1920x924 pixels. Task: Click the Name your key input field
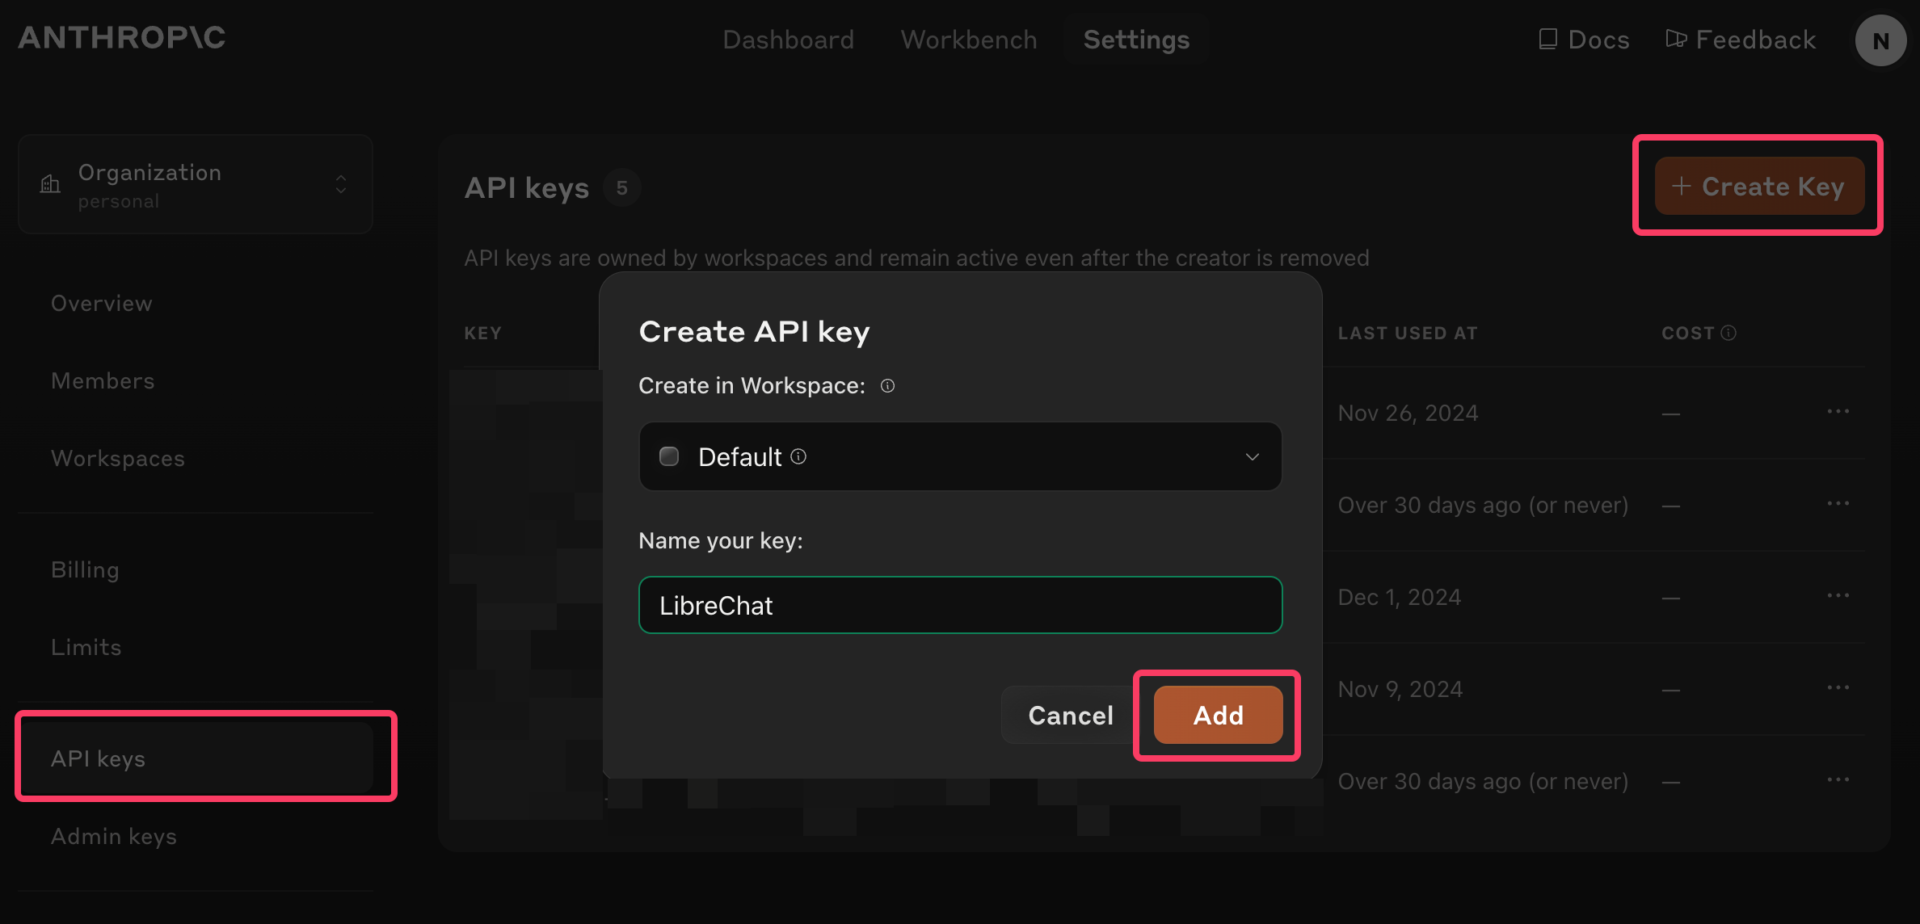click(x=960, y=605)
